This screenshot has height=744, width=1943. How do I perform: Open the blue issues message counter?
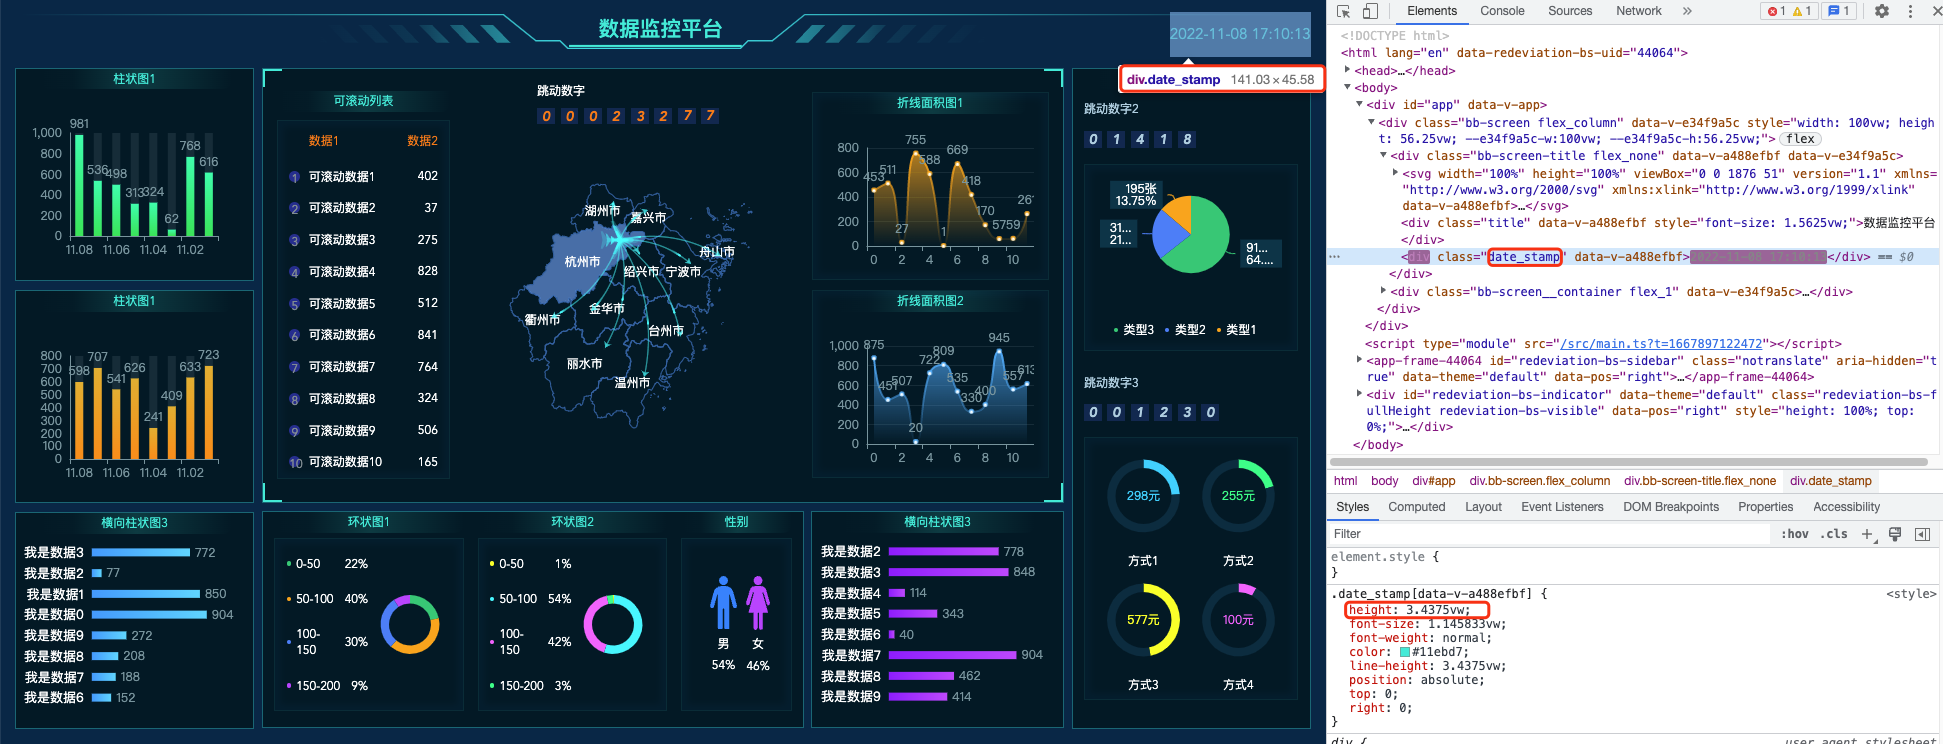tap(1838, 11)
